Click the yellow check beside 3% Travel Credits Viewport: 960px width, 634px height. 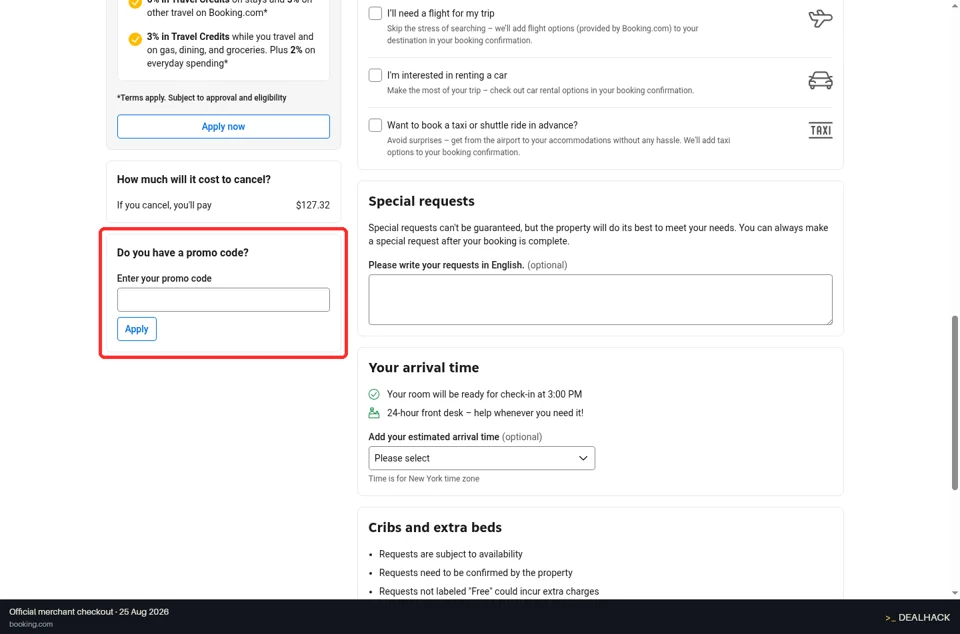tap(135, 39)
